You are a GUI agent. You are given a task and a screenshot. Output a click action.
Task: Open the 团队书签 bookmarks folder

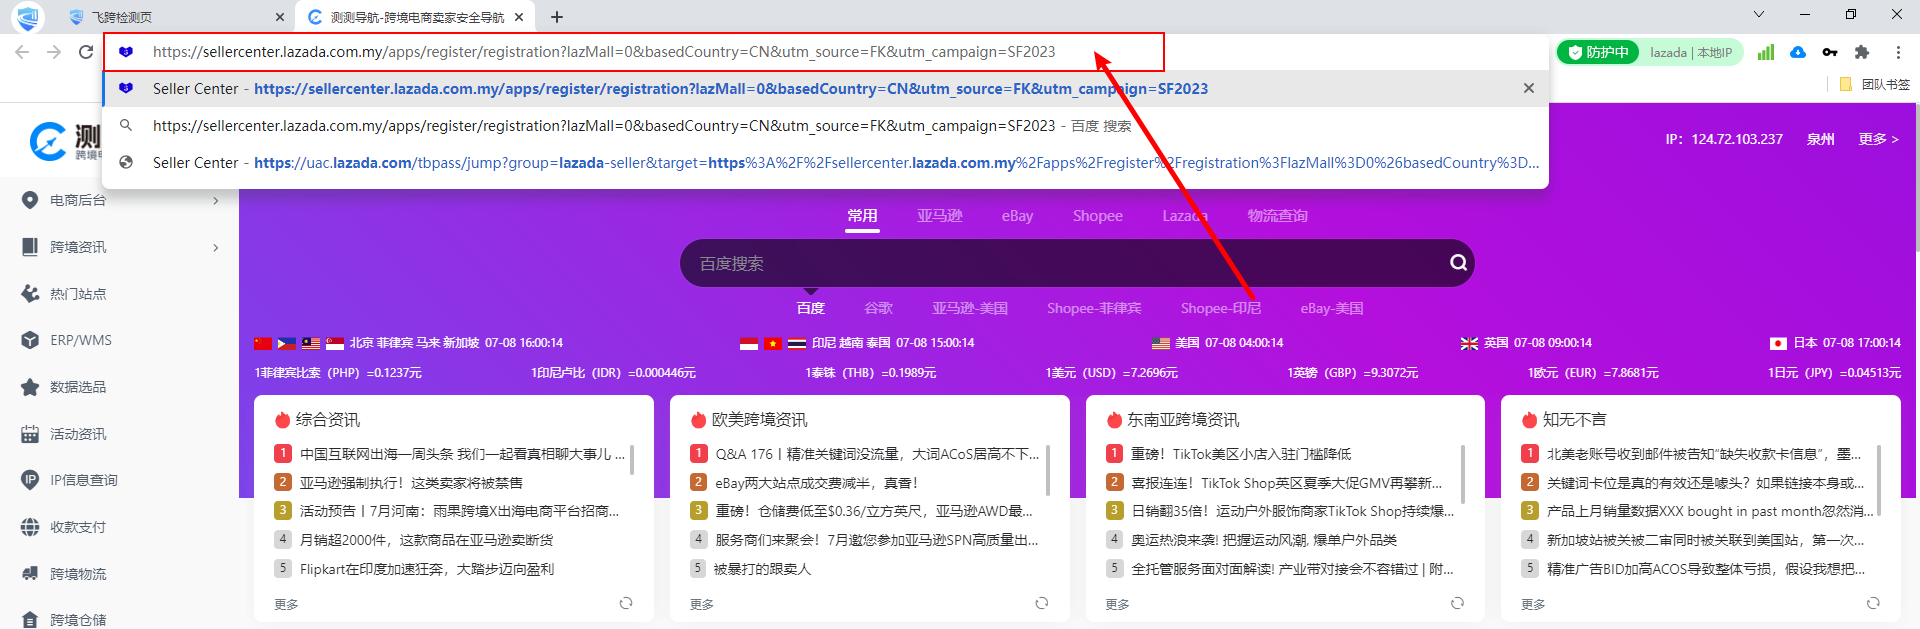1876,84
